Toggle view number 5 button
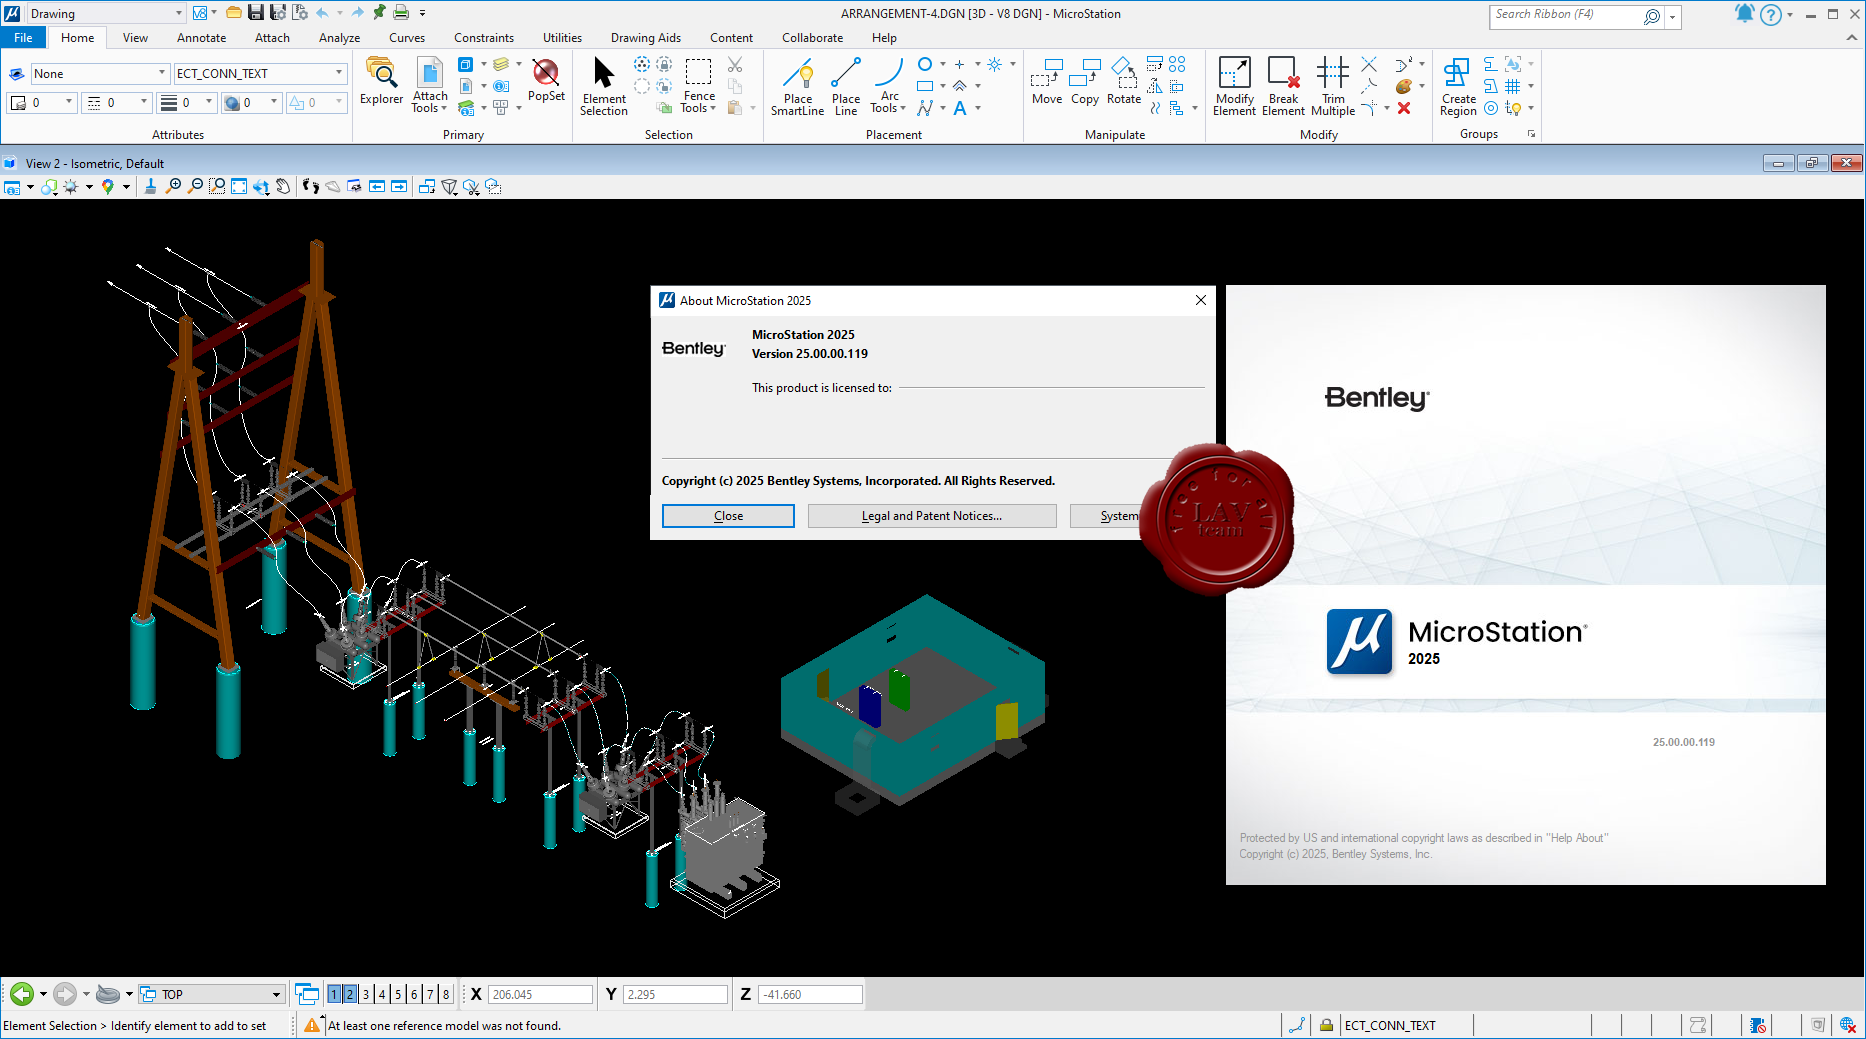The image size is (1866, 1039). tap(398, 994)
